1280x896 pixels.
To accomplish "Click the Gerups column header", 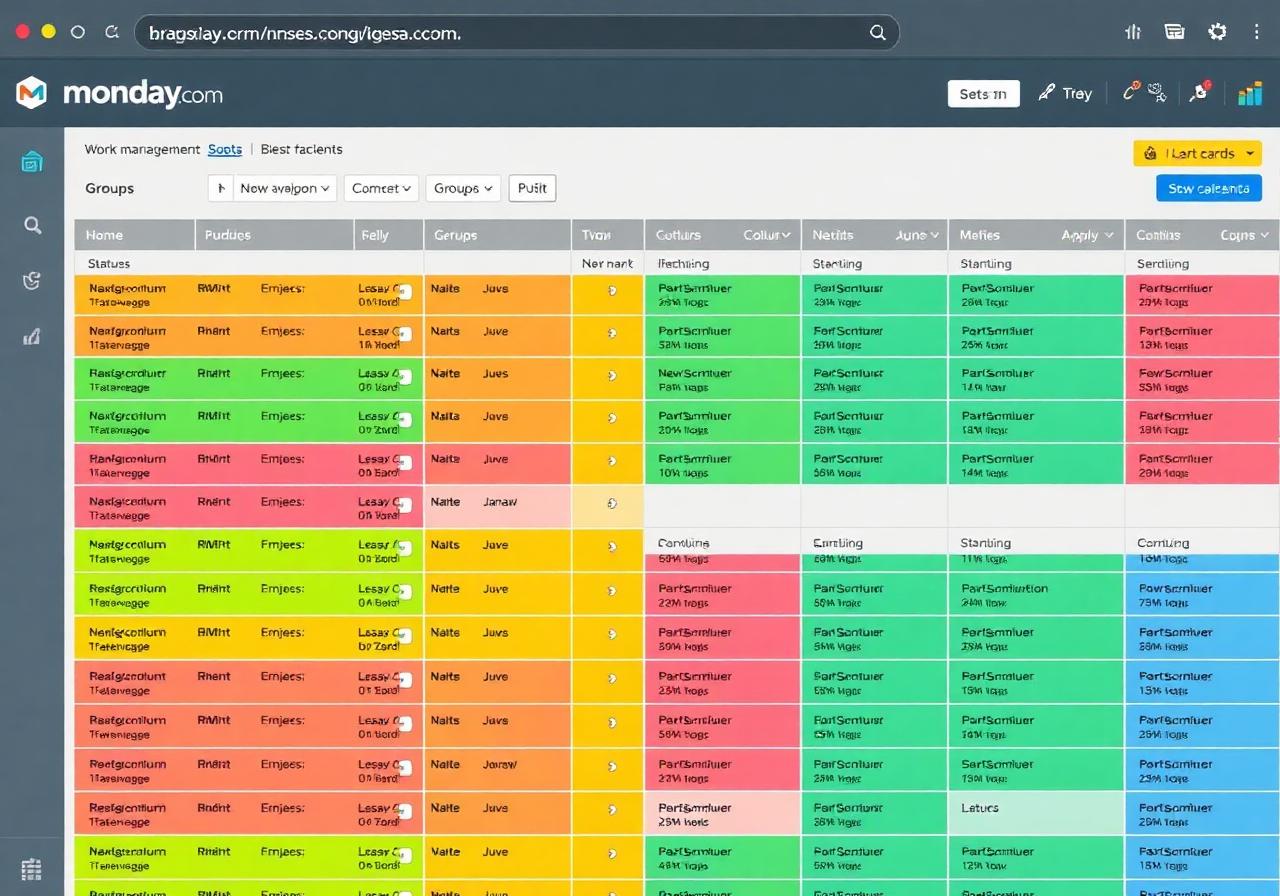I will 497,235.
